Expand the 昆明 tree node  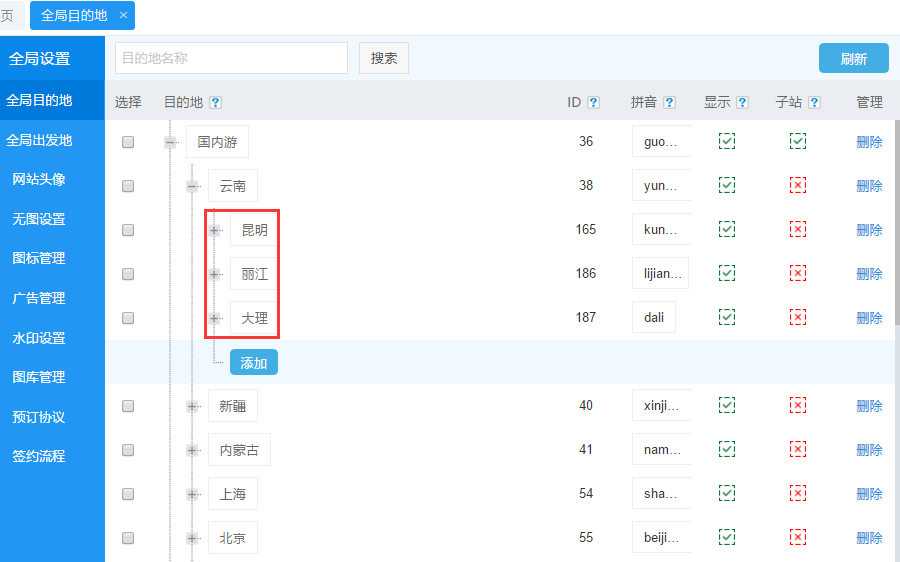(x=215, y=230)
